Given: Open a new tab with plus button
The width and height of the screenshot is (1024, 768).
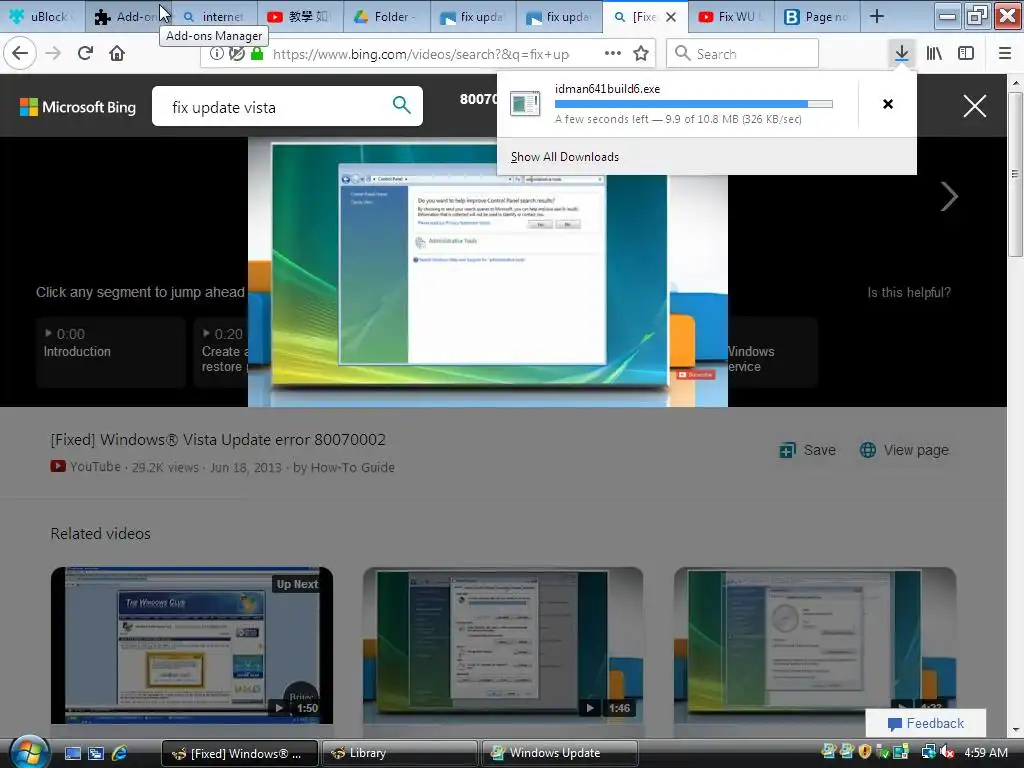Looking at the screenshot, I should click(x=877, y=17).
